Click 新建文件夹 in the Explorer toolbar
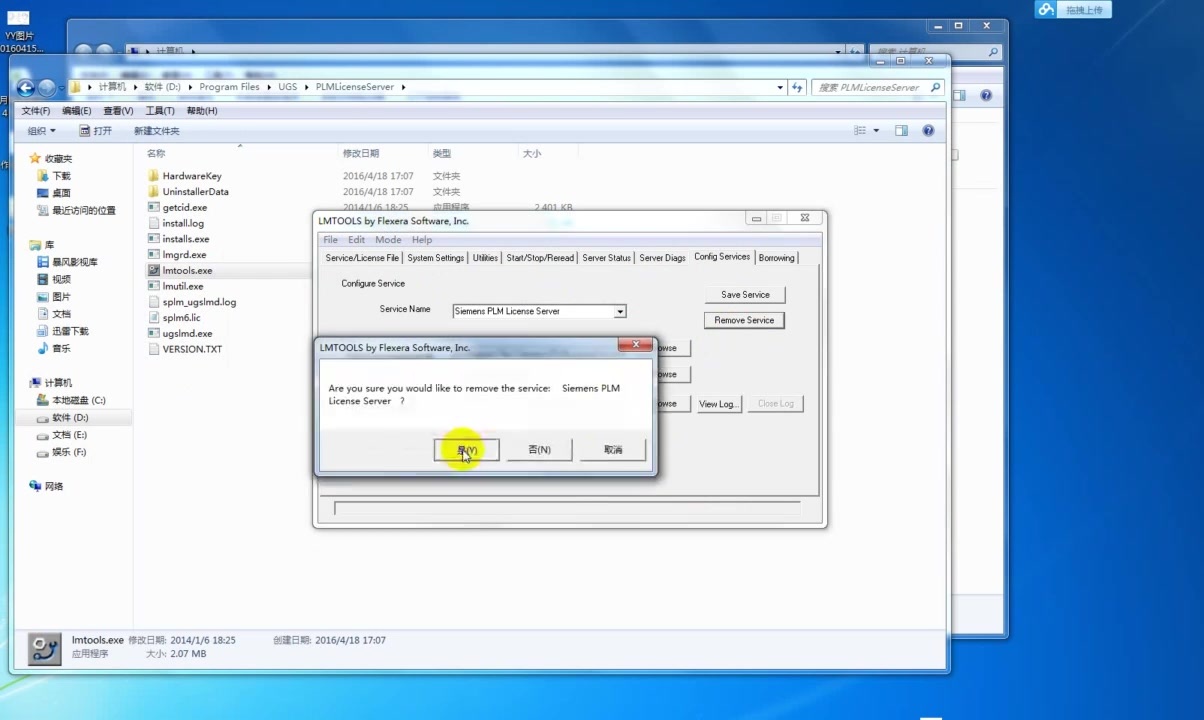 pos(157,131)
